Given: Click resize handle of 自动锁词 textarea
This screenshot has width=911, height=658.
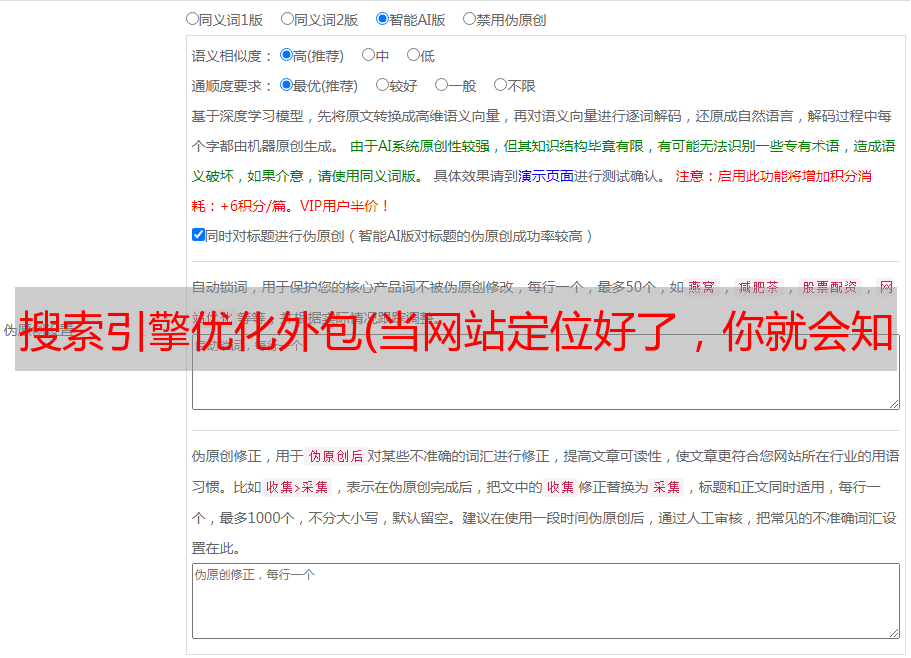Looking at the screenshot, I should pos(894,404).
